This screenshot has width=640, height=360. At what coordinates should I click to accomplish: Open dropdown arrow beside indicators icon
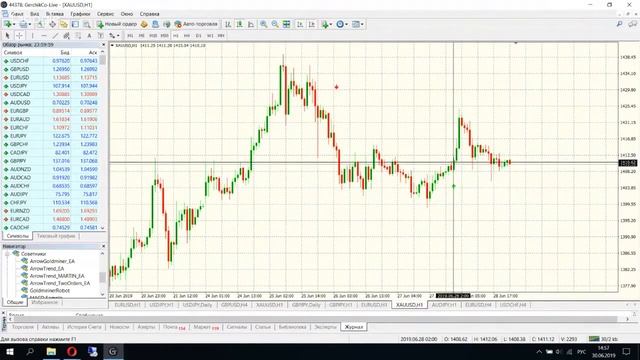(x=331, y=24)
